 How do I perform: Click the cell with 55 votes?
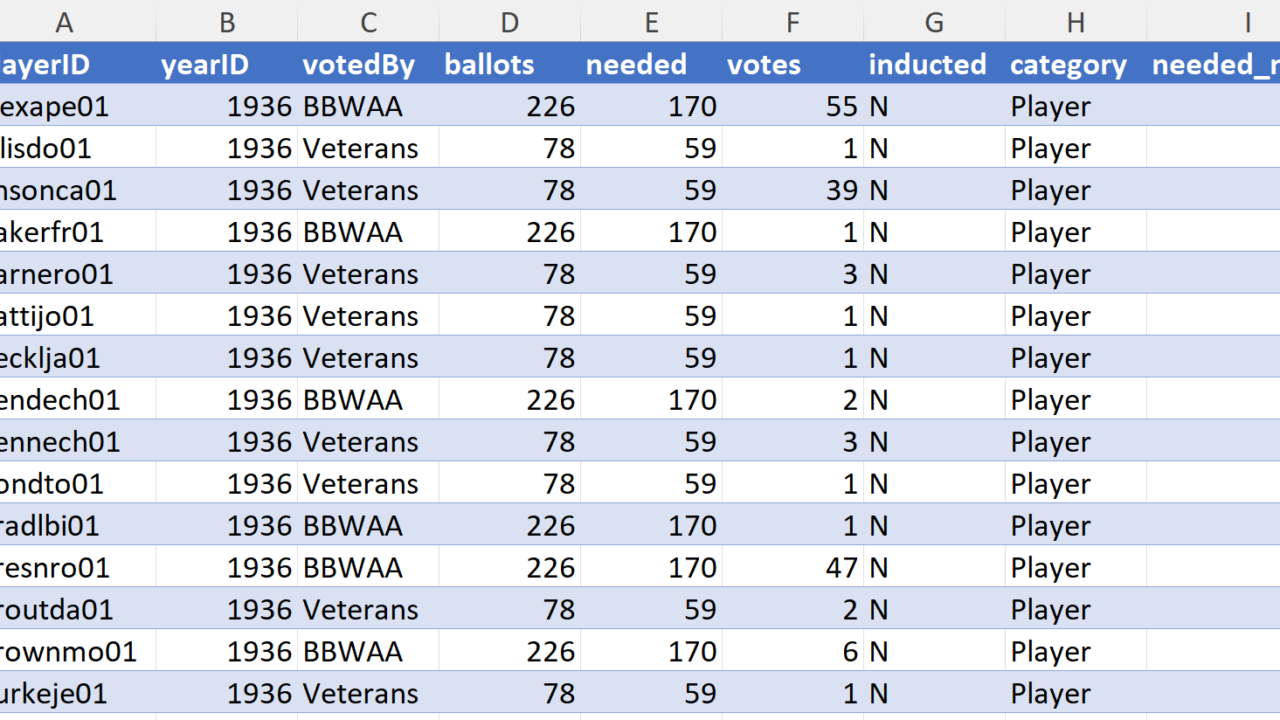point(792,106)
